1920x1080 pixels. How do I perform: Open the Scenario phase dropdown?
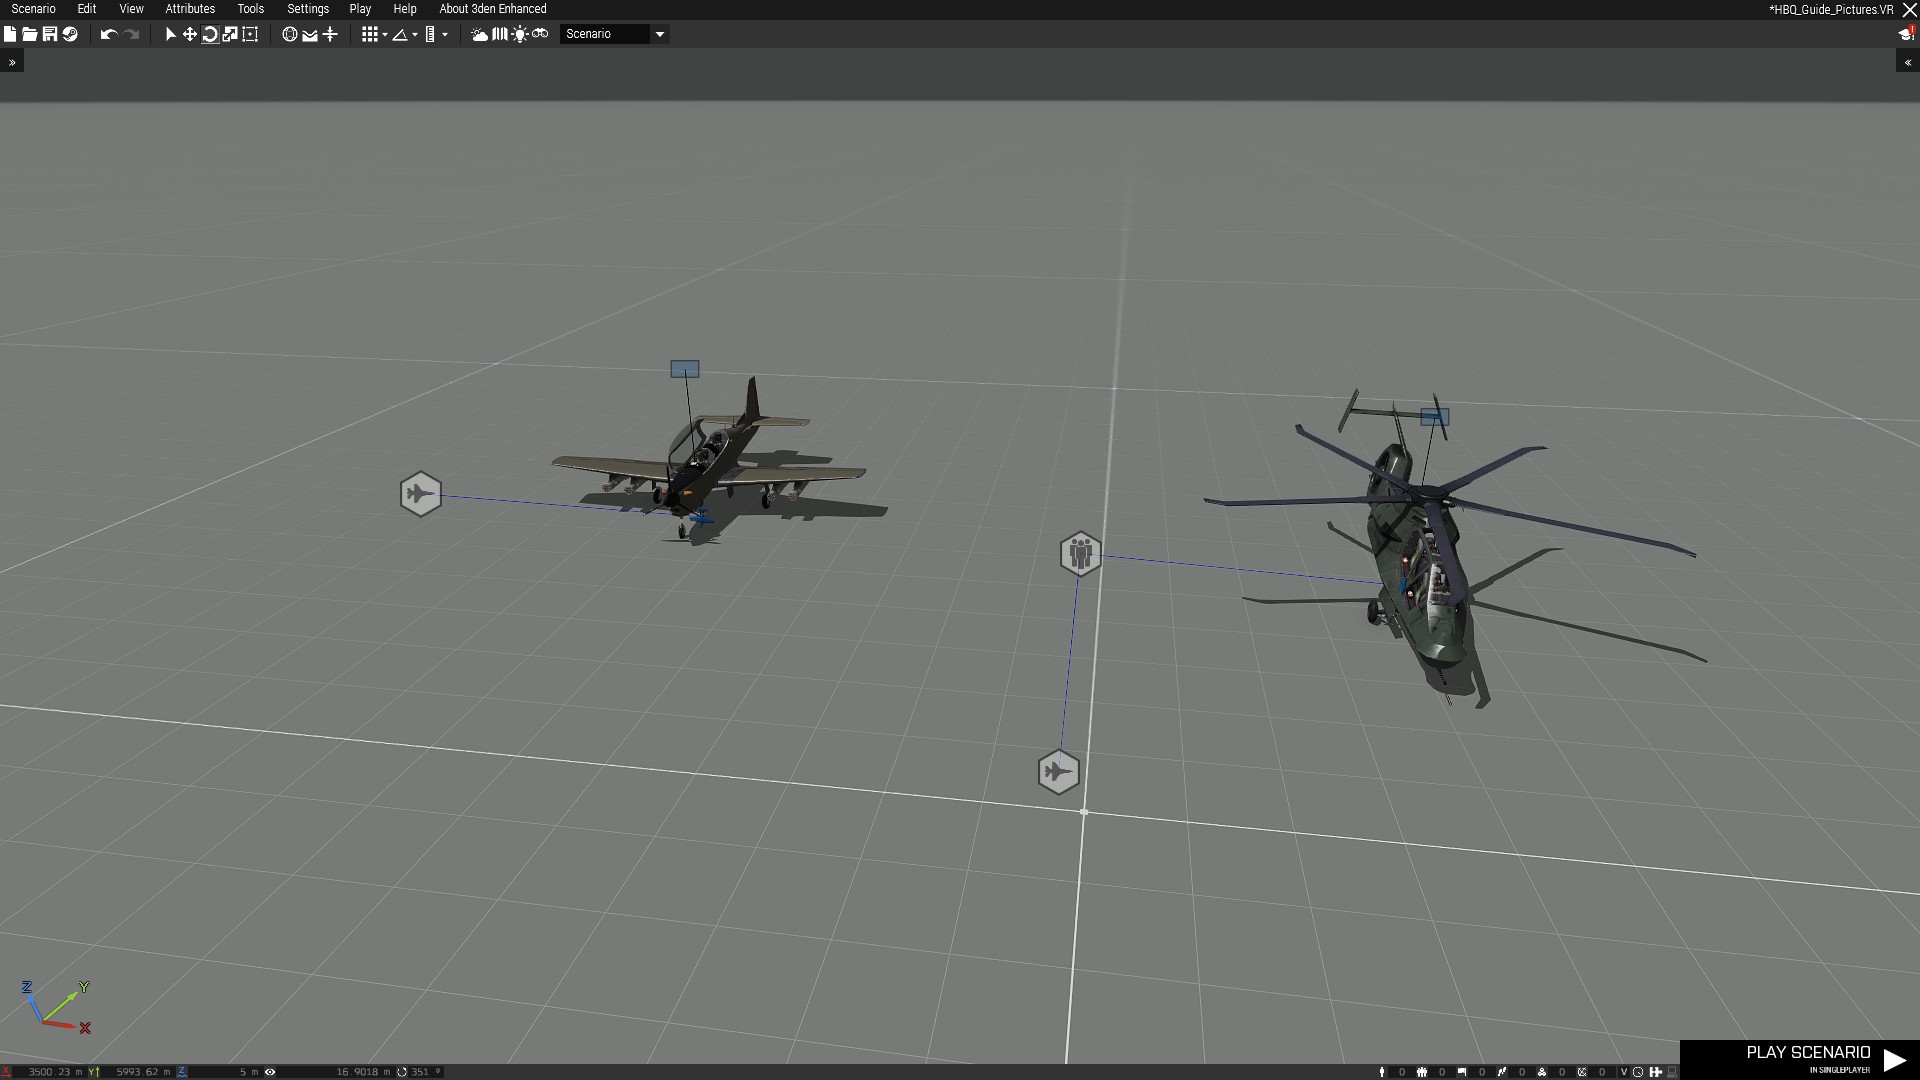[x=614, y=34]
